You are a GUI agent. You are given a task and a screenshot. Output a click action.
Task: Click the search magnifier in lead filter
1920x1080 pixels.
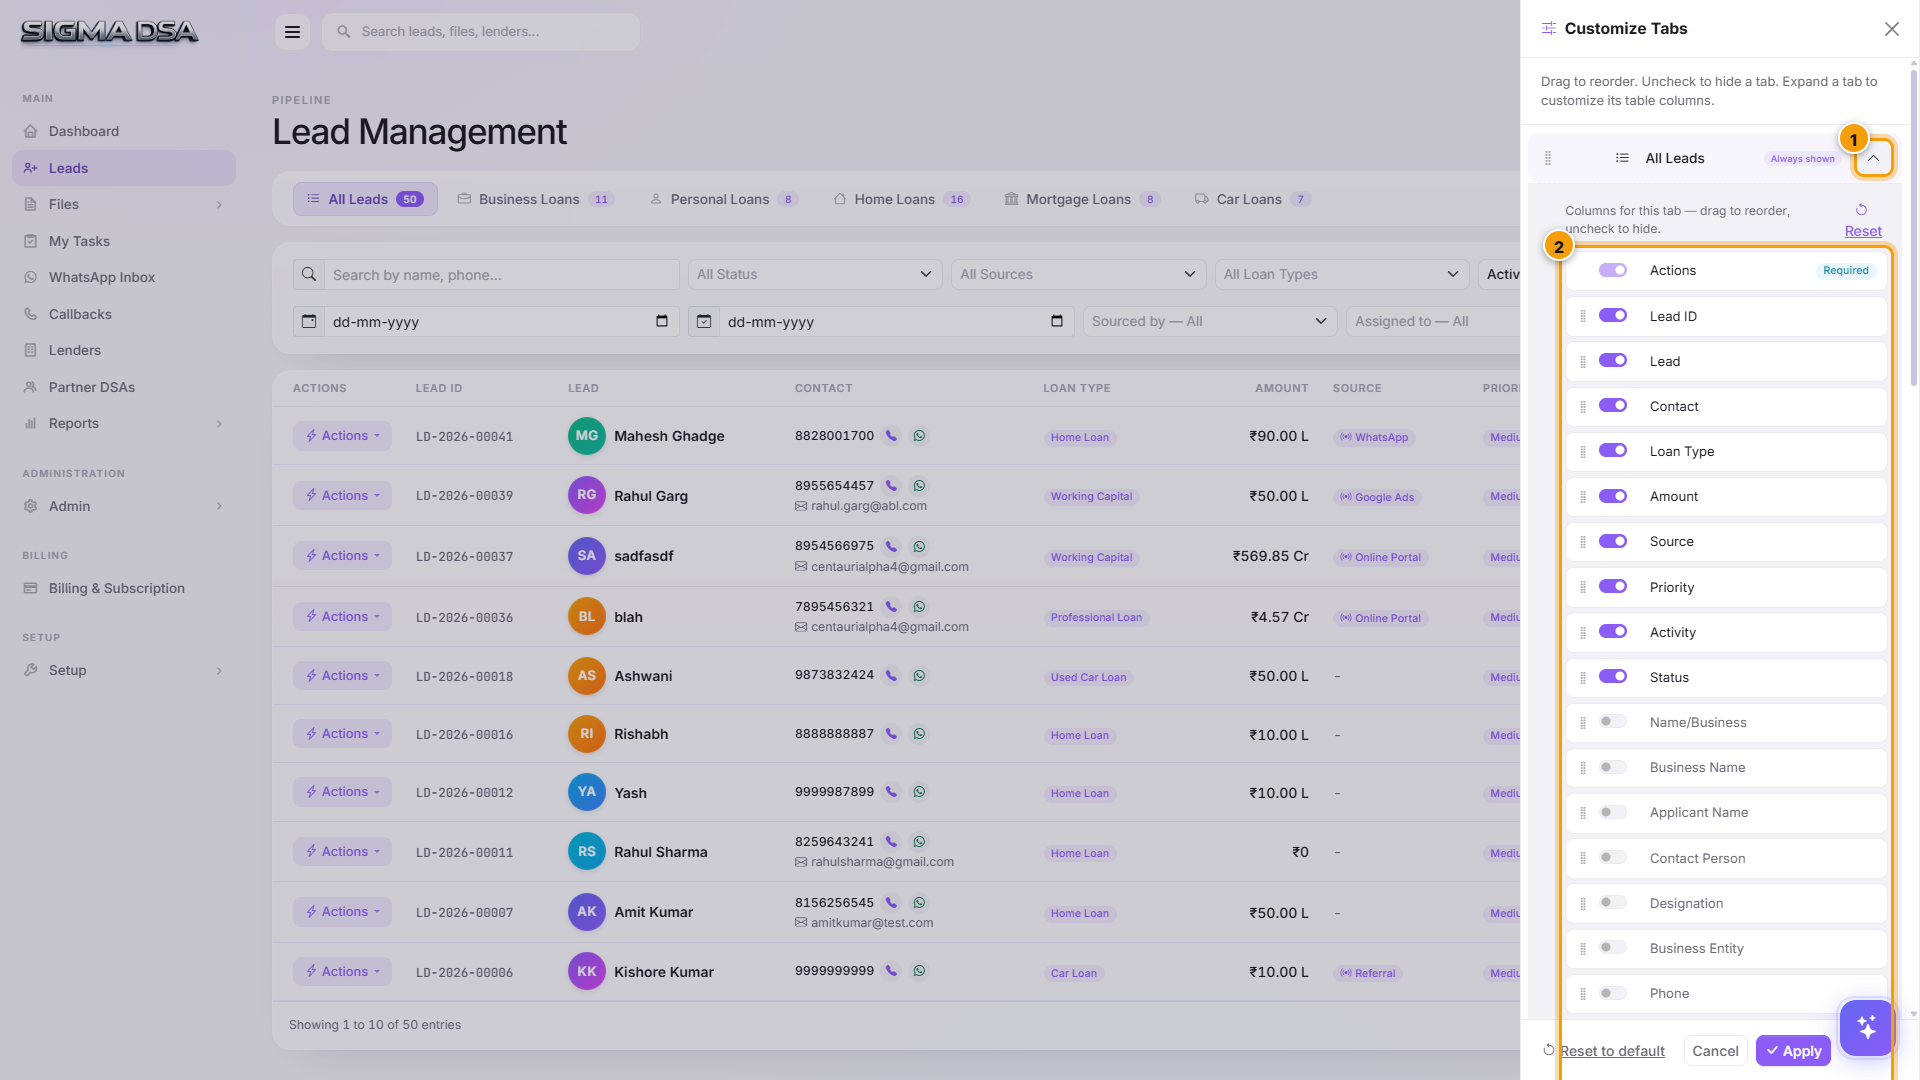click(x=309, y=274)
